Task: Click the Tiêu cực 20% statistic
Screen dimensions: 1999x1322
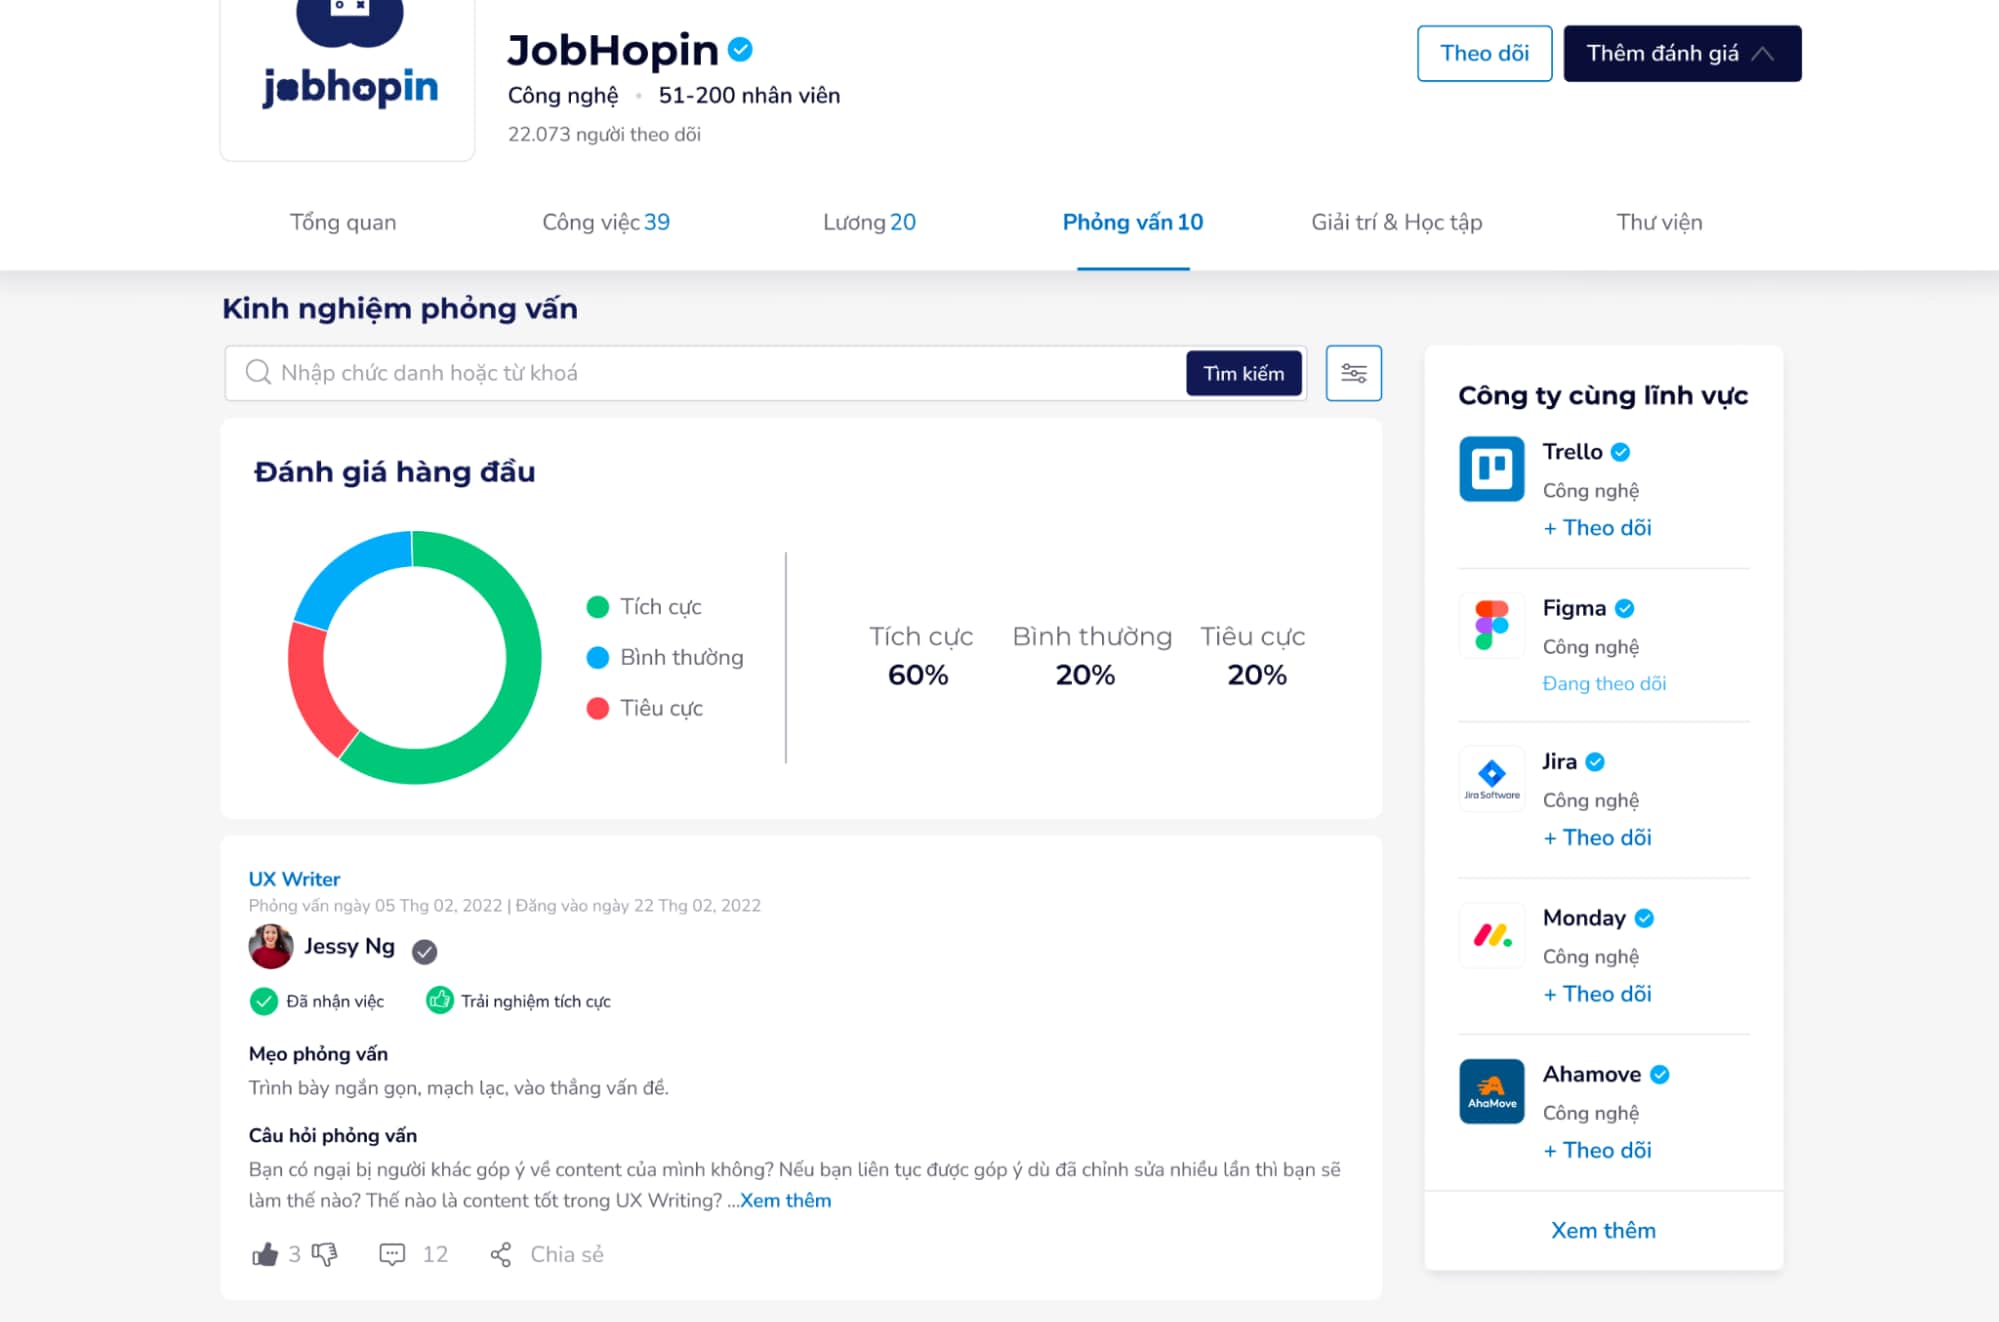Action: tap(1253, 656)
